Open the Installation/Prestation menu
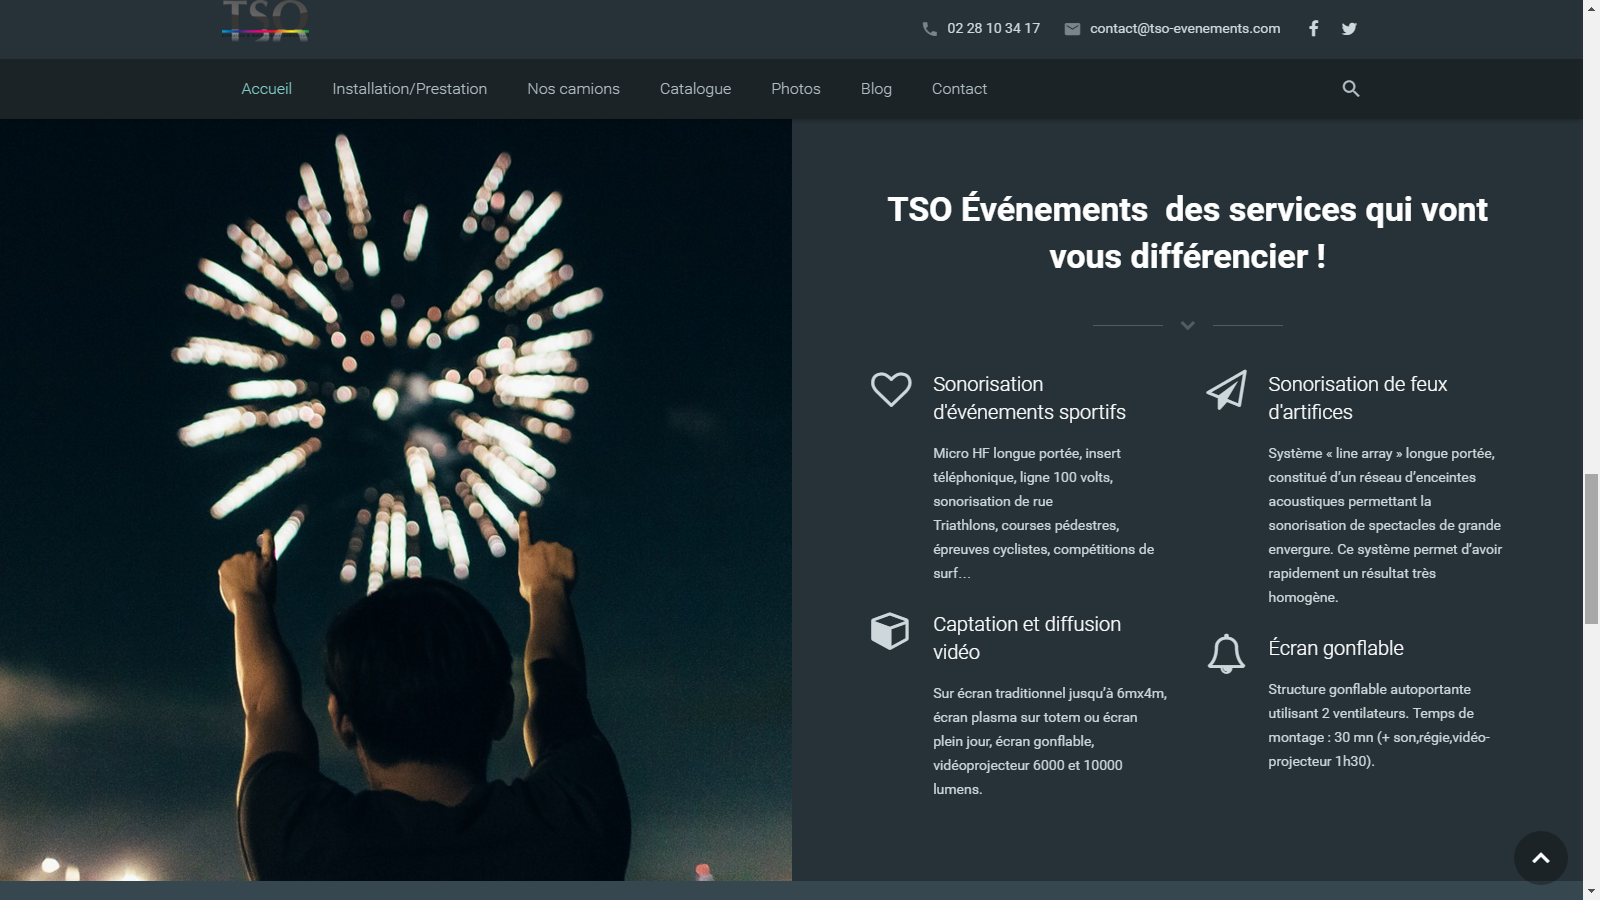1600x900 pixels. point(409,89)
